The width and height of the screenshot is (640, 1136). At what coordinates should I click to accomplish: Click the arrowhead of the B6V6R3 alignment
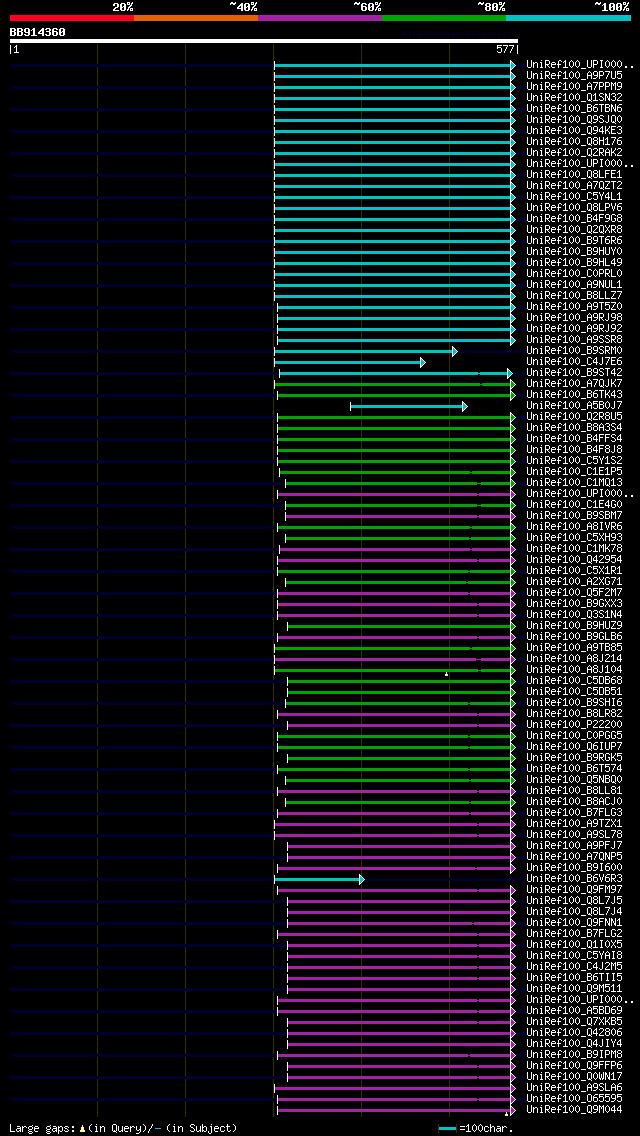click(361, 879)
